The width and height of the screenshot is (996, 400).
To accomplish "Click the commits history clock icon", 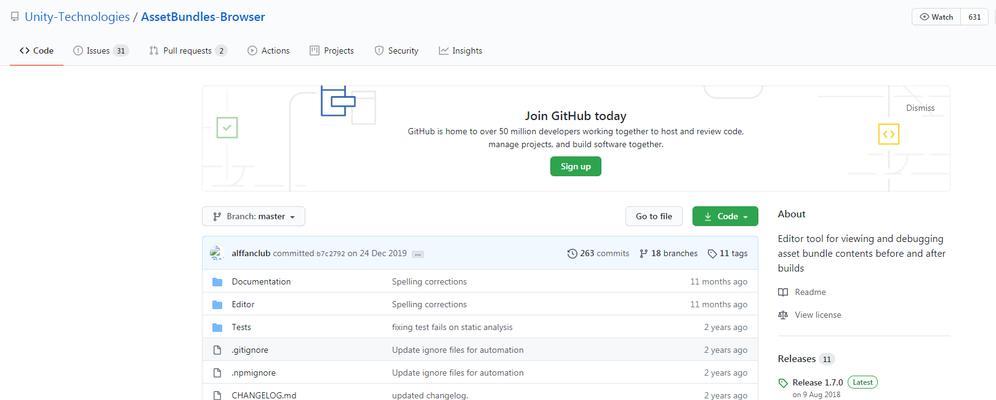I will click(x=572, y=253).
